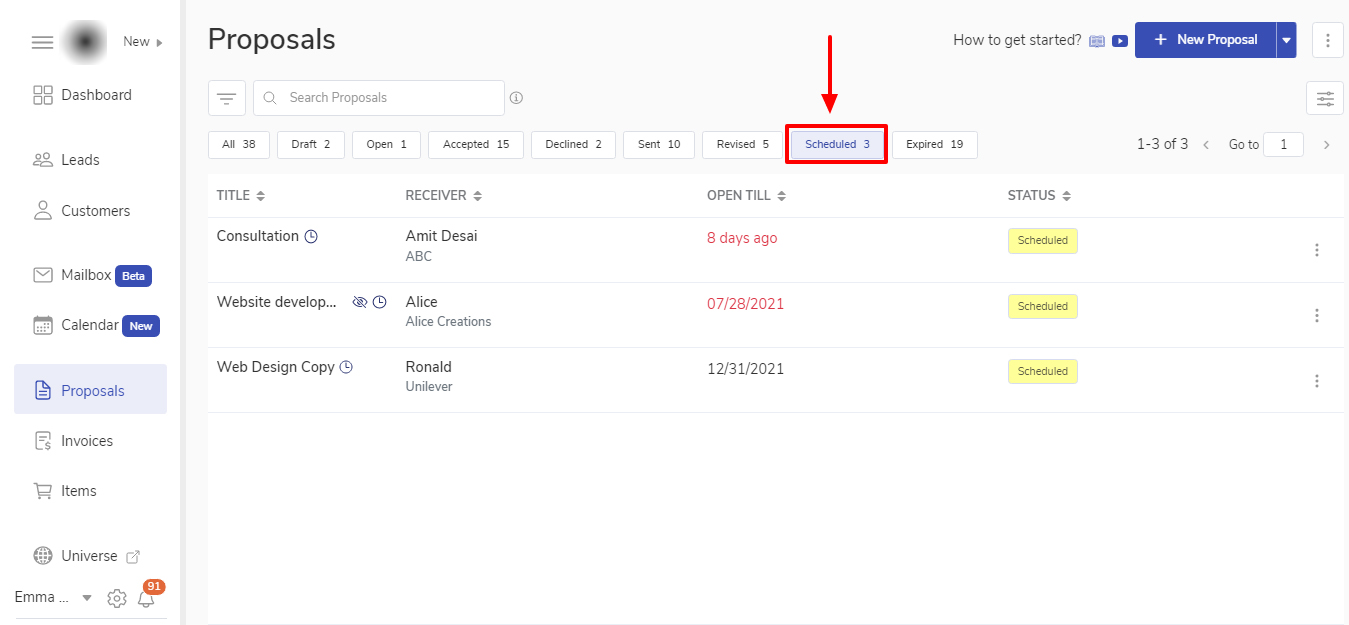Select the Expired 19 filter tab

click(934, 145)
